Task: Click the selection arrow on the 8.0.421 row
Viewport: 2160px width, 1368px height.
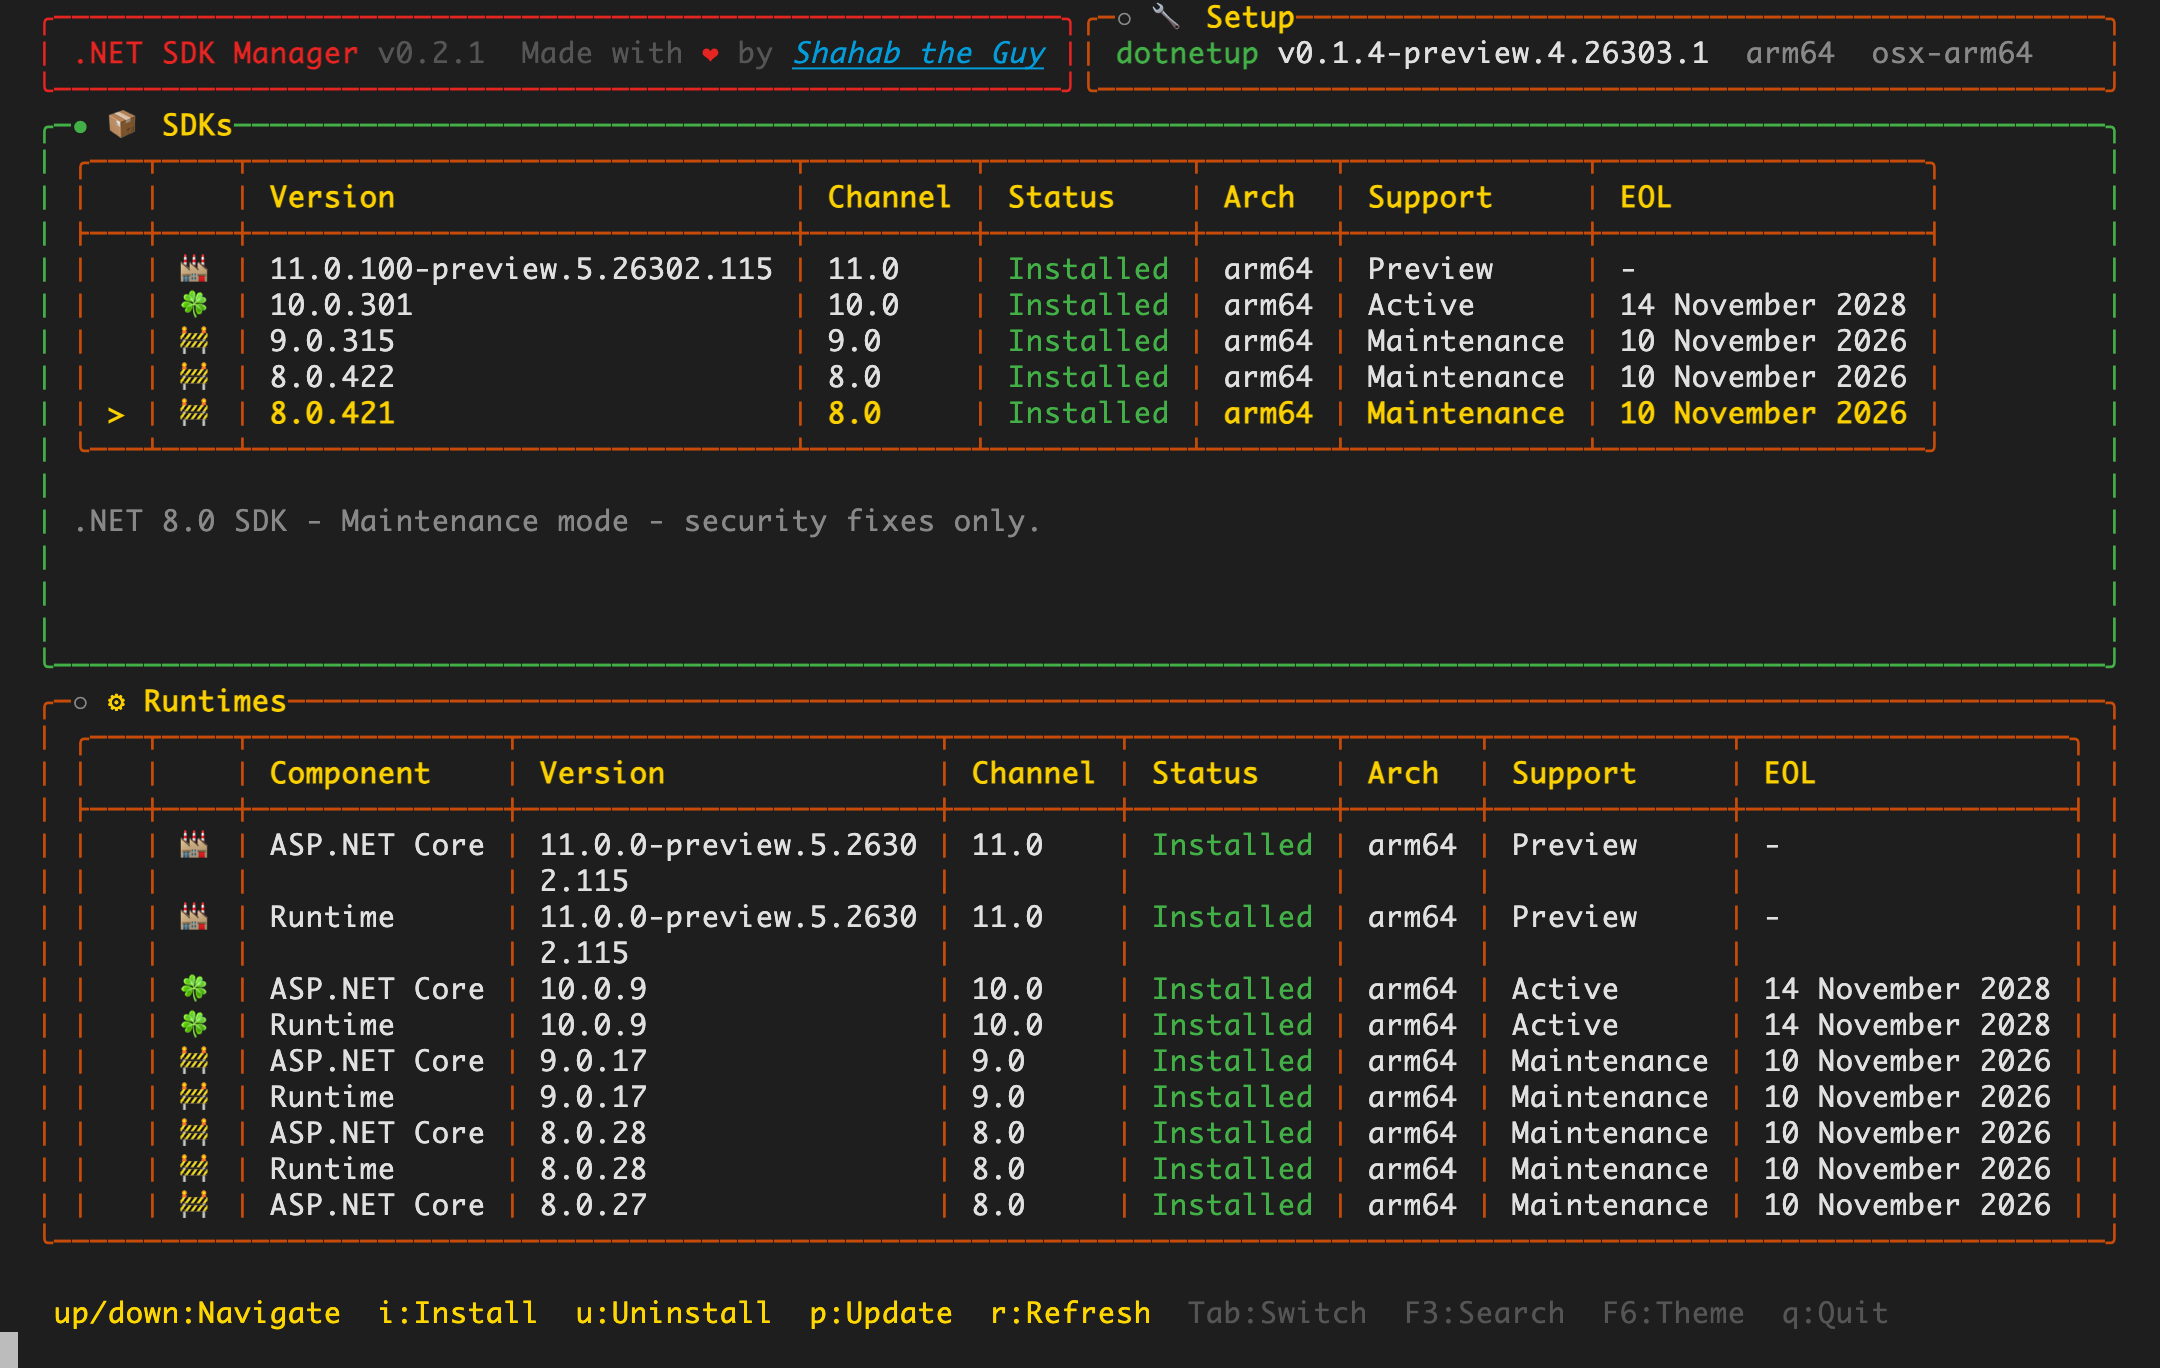Action: pyautogui.click(x=116, y=414)
